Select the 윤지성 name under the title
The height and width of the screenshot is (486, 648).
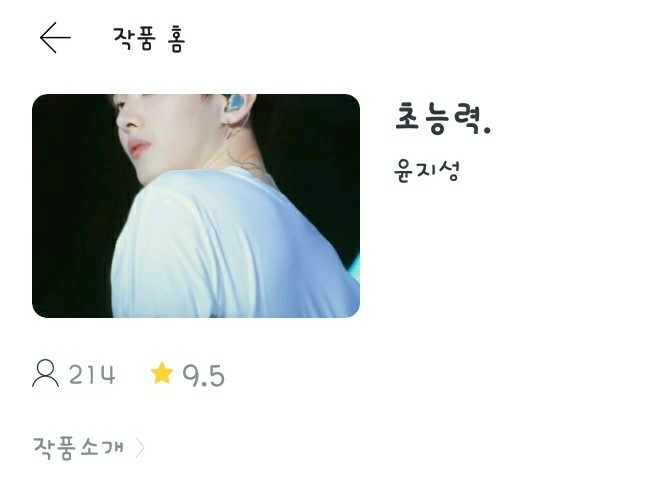[427, 171]
